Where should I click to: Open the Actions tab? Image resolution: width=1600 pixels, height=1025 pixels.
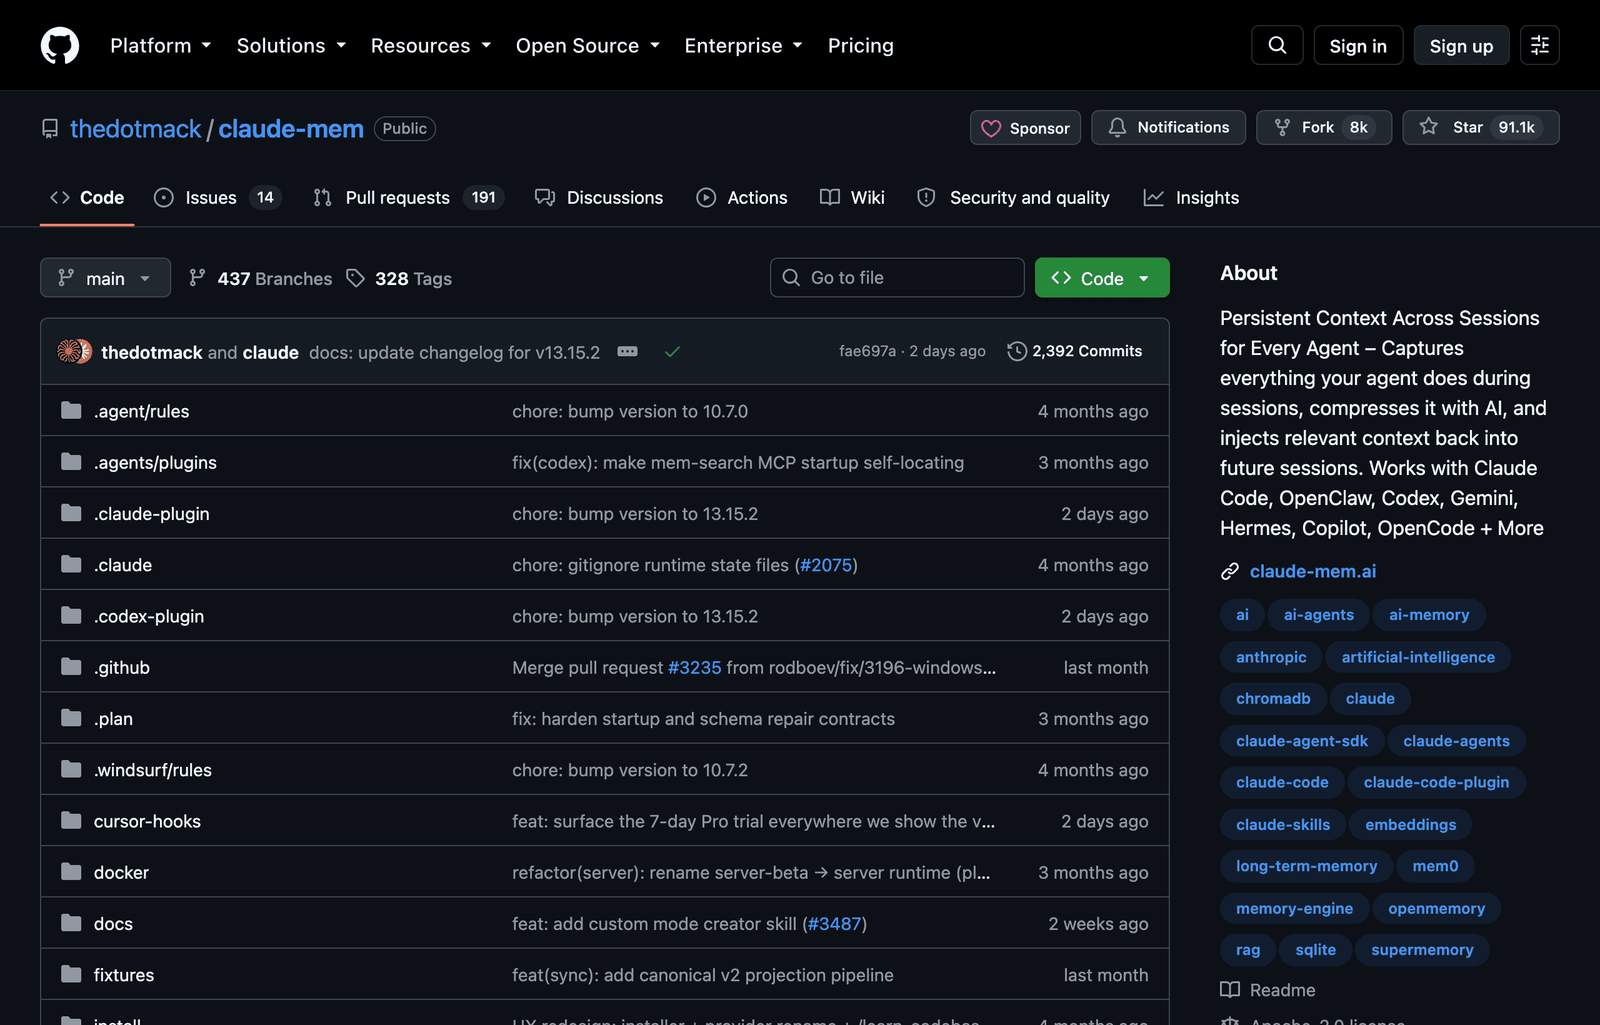[742, 198]
